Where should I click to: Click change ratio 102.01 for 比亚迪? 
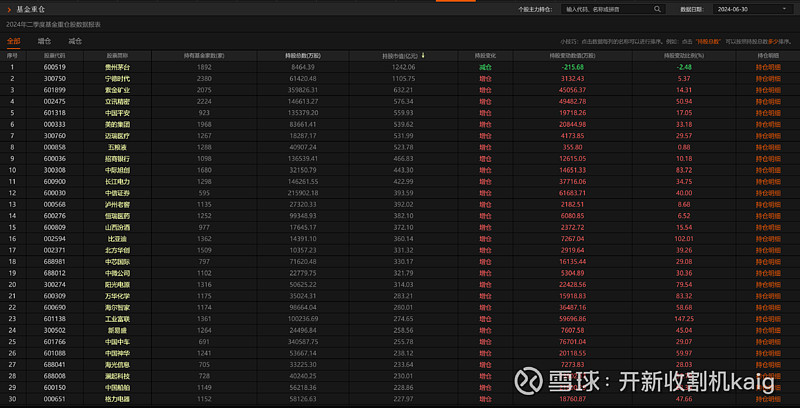pyautogui.click(x=684, y=239)
